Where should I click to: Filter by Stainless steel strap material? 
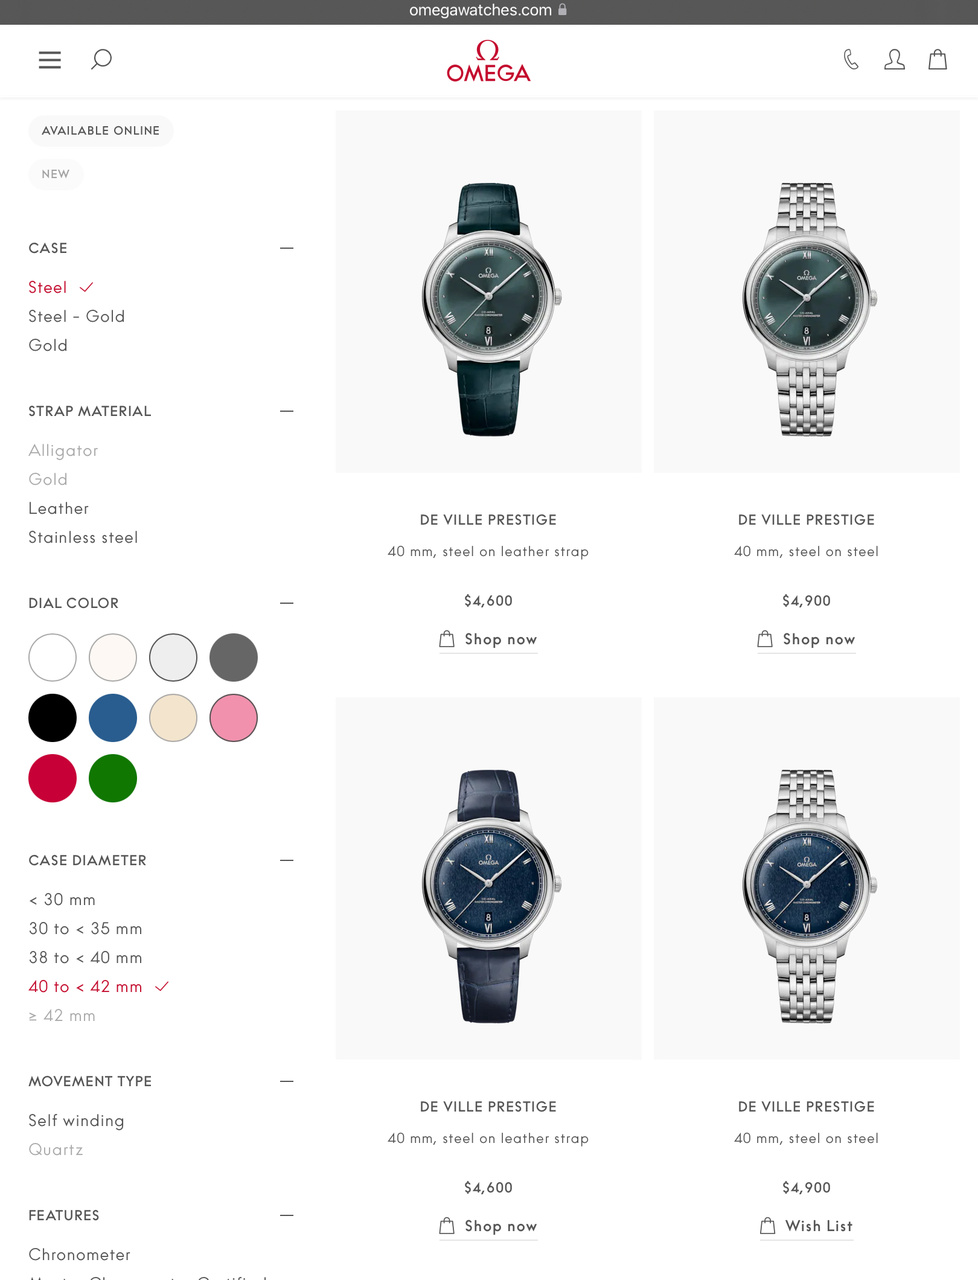point(83,537)
